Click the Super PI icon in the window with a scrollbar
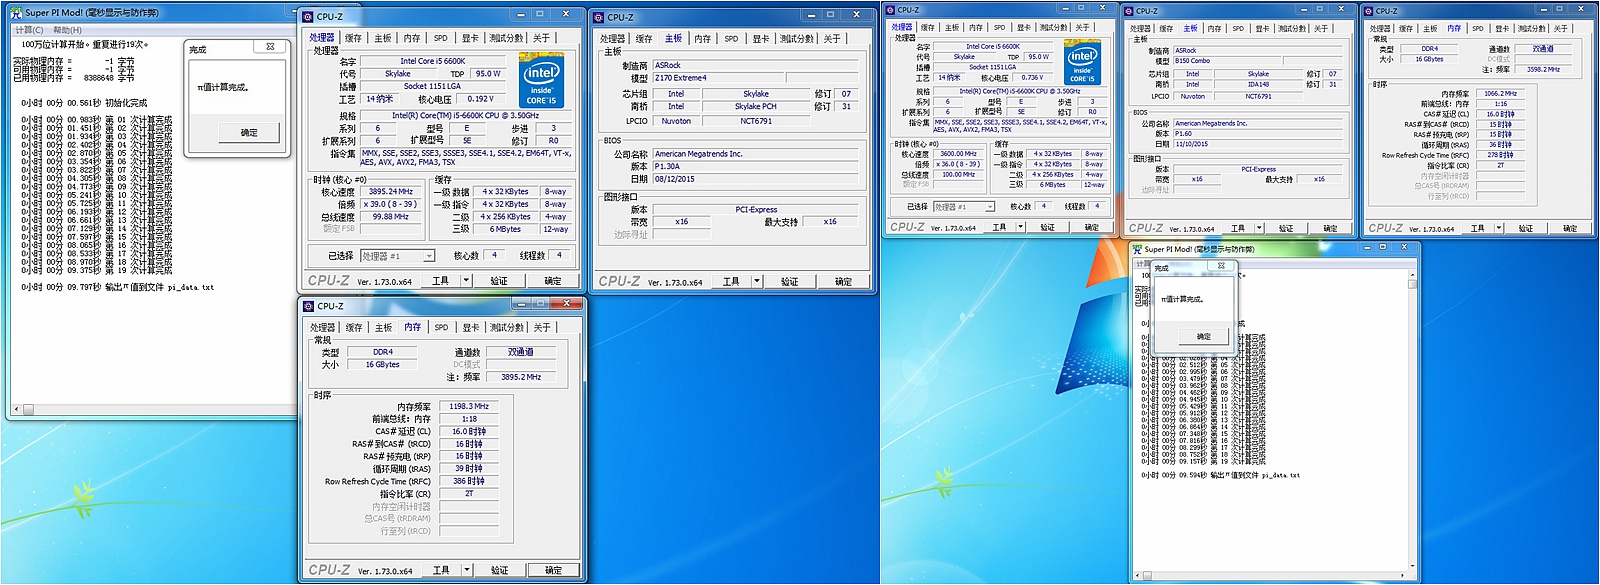The image size is (1600, 585). pyautogui.click(x=1137, y=249)
